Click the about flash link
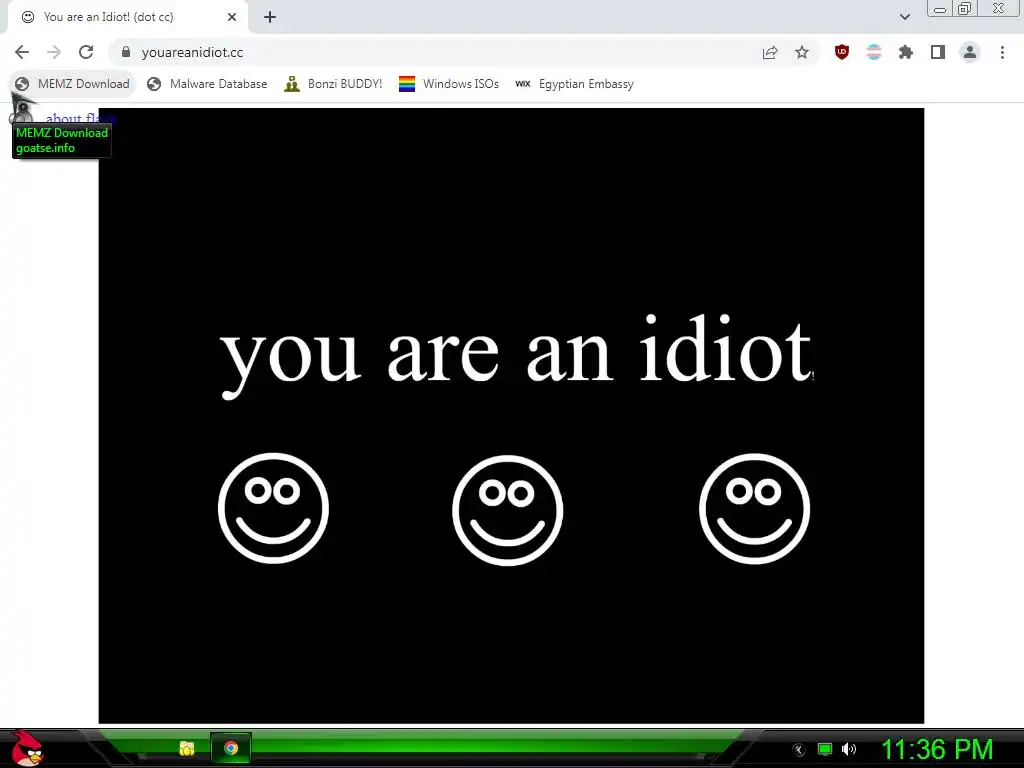 (80, 118)
